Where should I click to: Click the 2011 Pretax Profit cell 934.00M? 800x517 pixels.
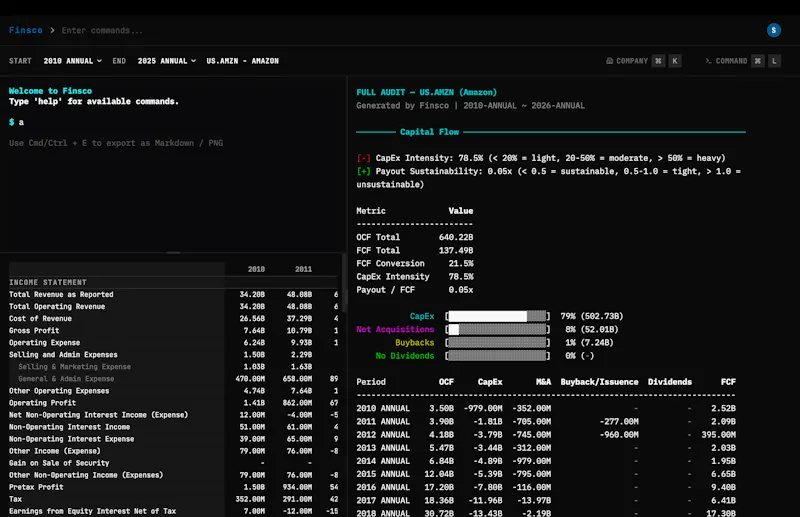tap(297, 487)
